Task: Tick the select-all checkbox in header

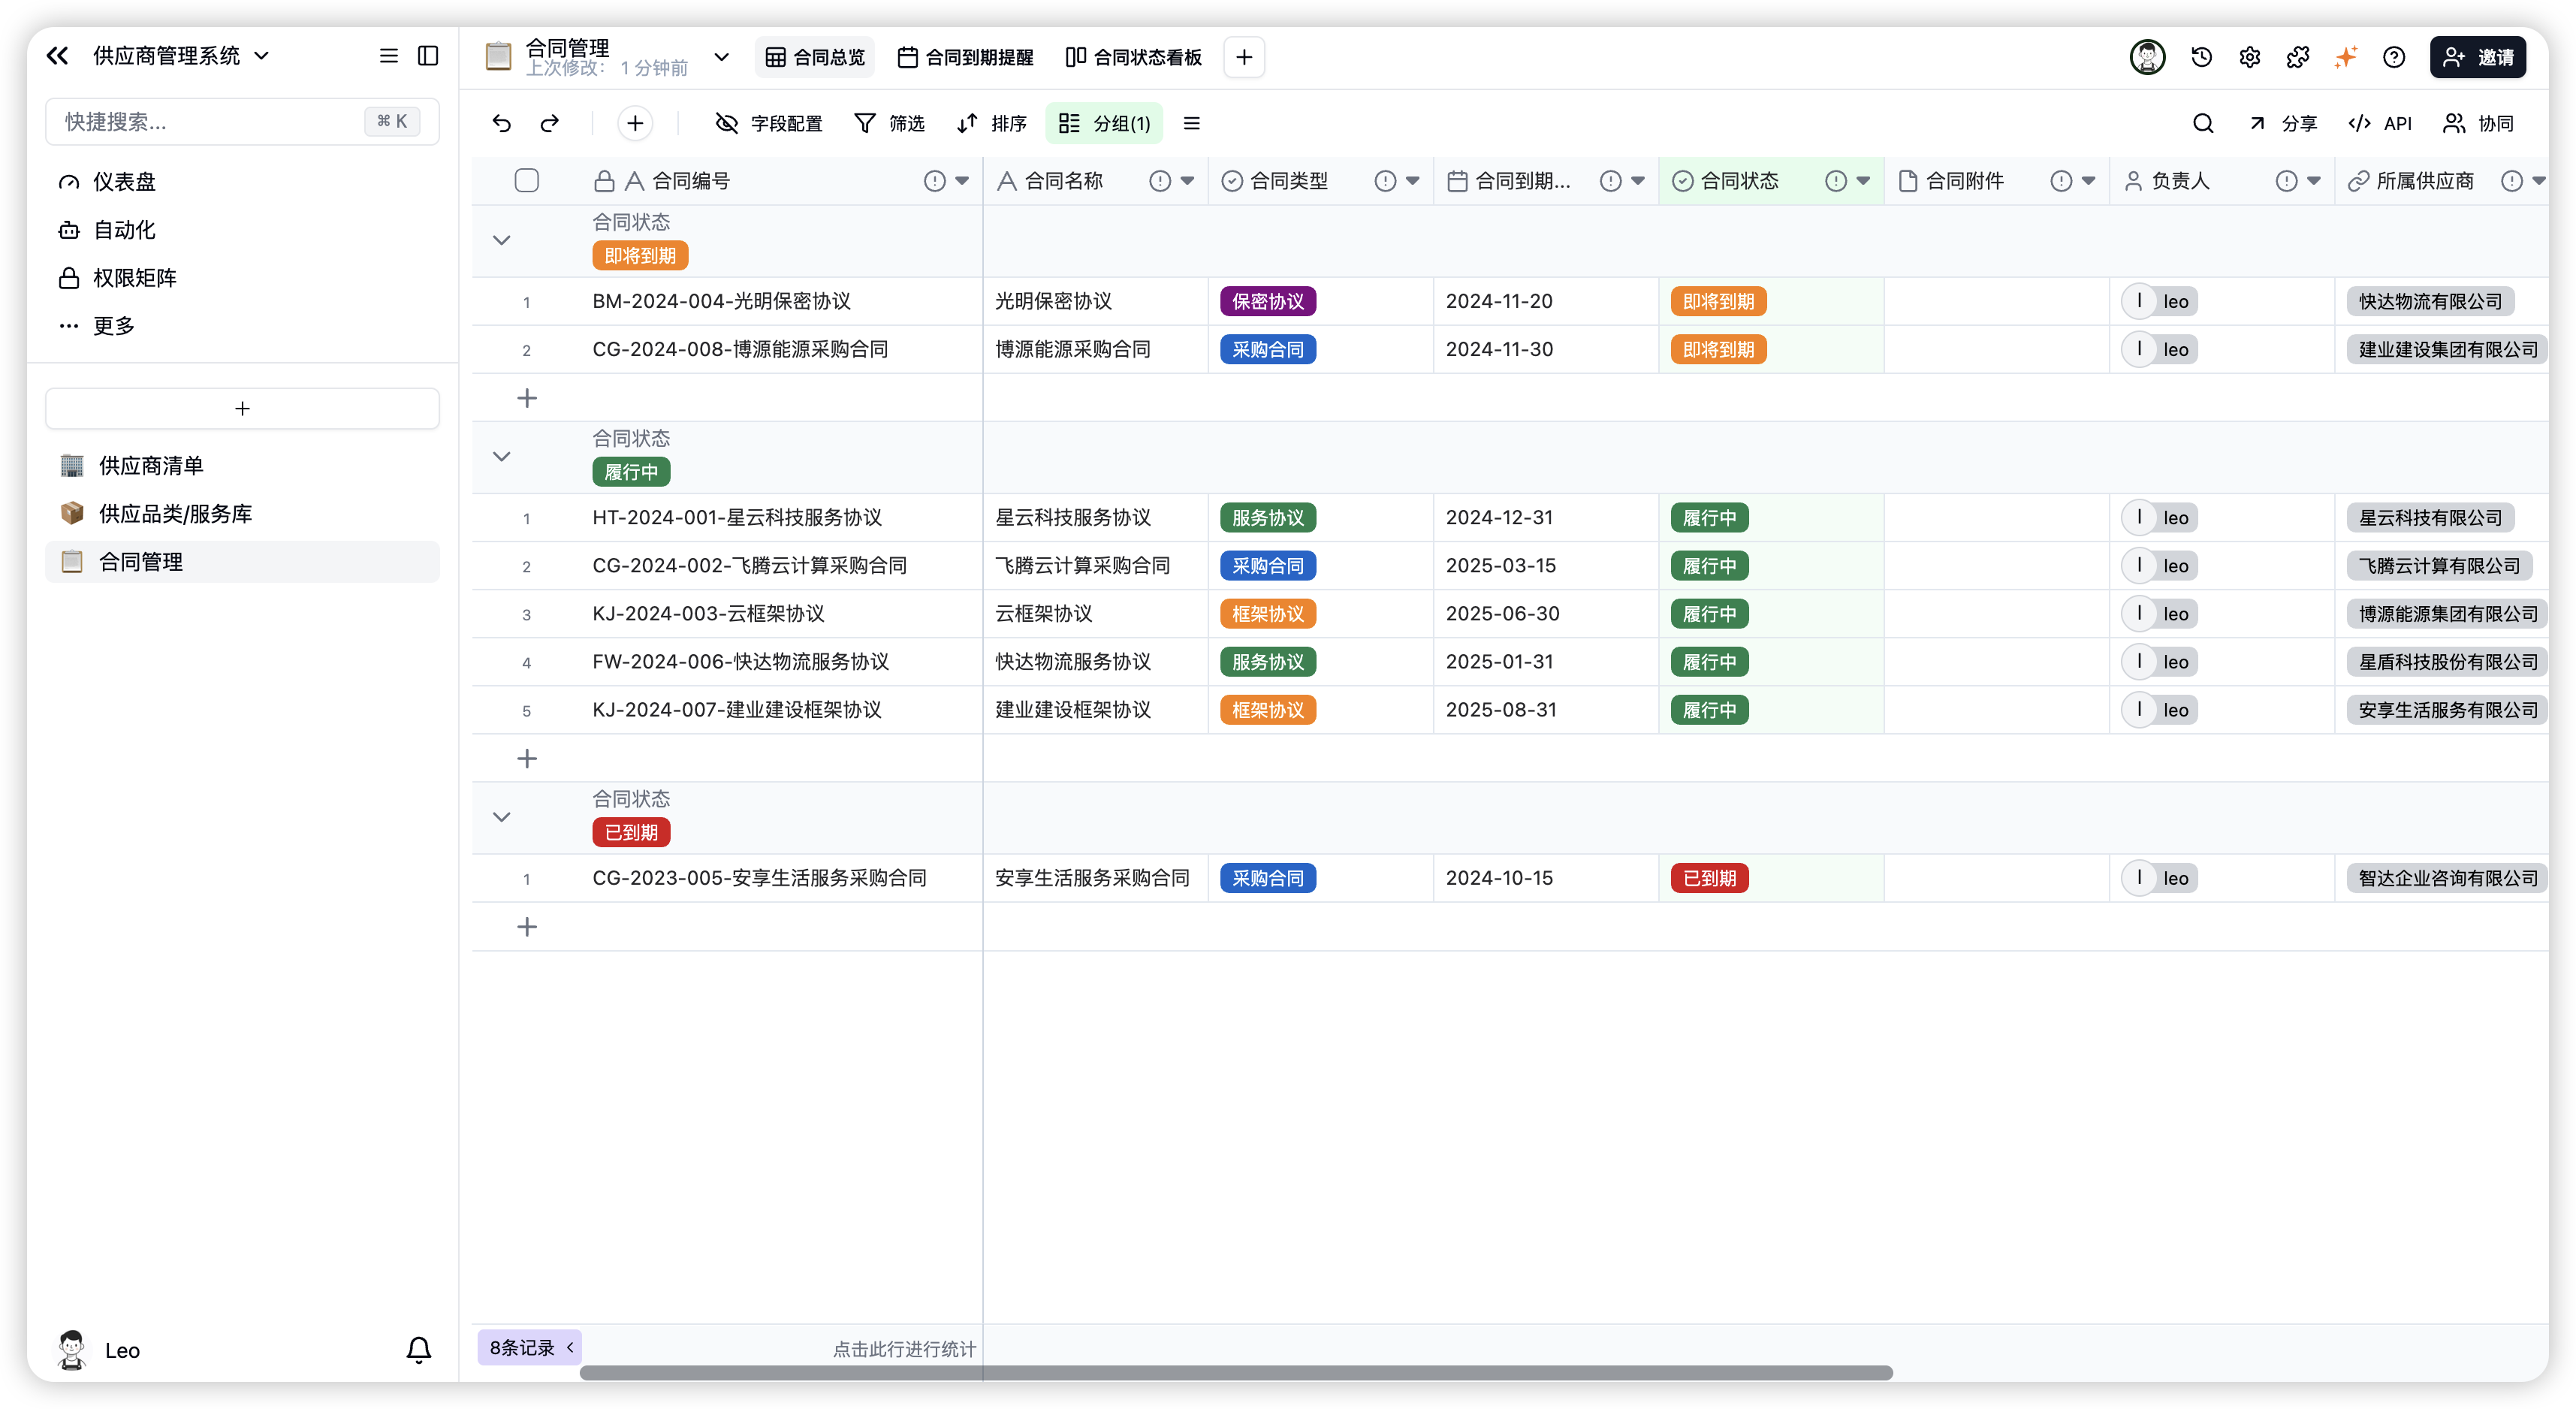Action: [x=526, y=180]
